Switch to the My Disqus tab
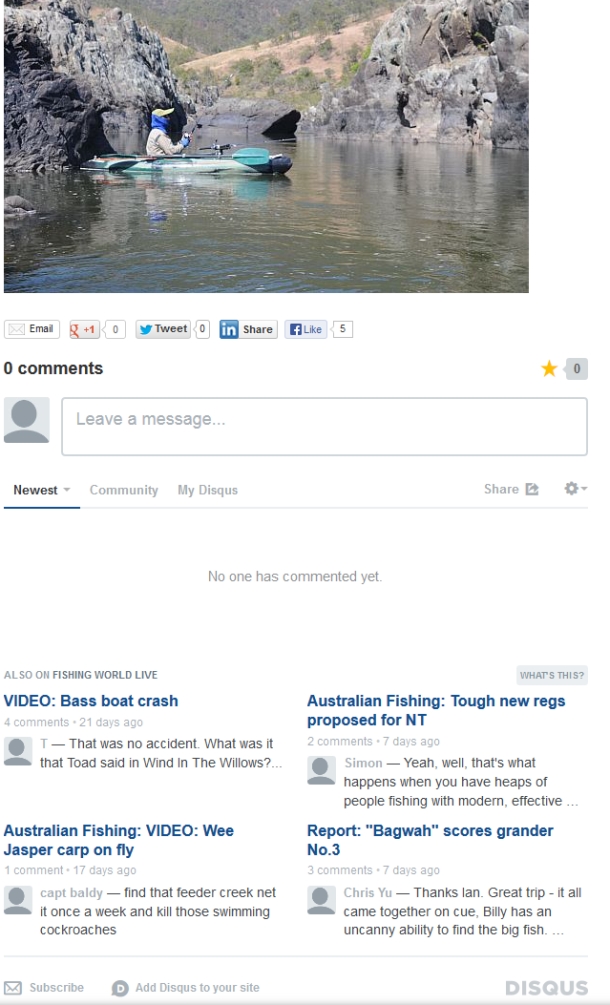Screen dimensions: 610x1005 click(x=208, y=490)
